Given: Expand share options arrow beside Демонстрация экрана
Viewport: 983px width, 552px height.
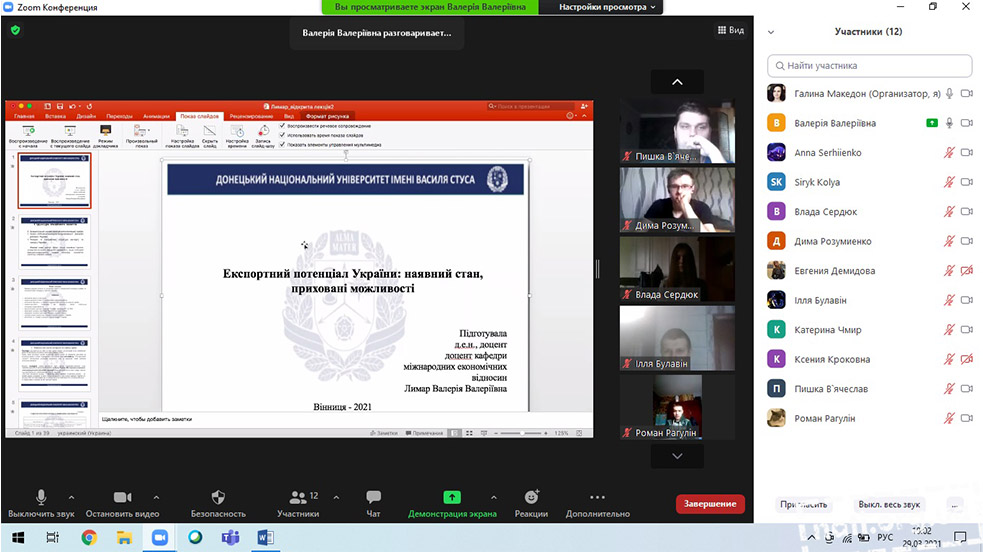Looking at the screenshot, I should pos(494,497).
